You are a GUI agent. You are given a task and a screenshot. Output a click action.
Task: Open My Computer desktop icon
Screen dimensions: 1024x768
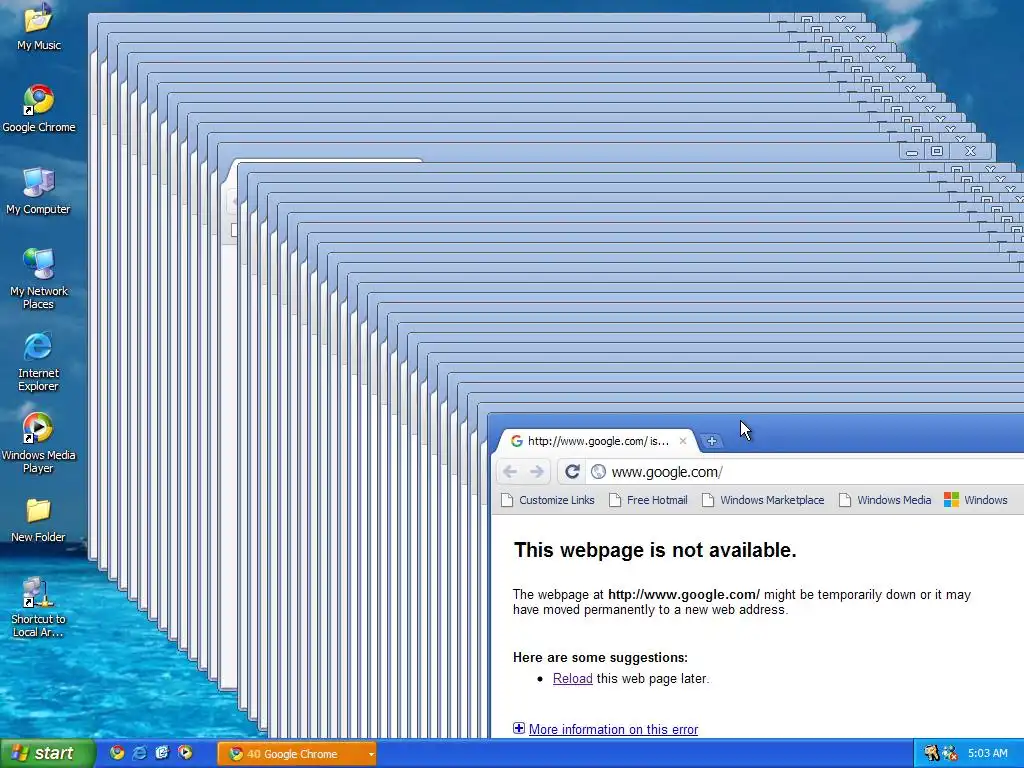point(39,191)
